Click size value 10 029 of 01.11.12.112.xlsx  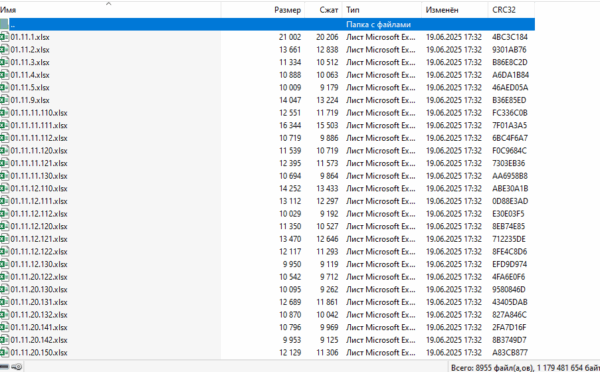point(290,214)
